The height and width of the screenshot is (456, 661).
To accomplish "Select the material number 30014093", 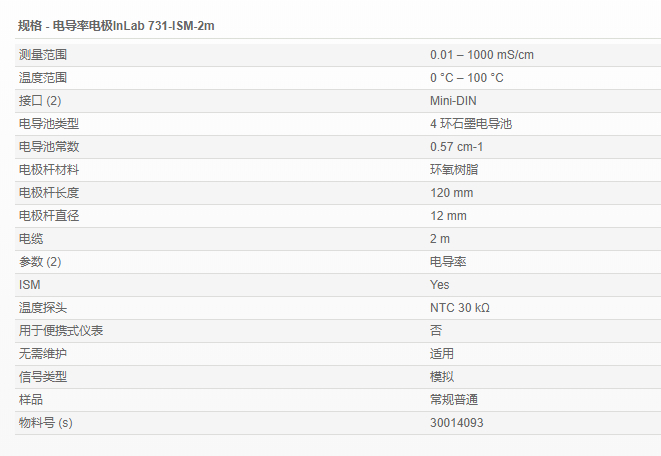I will tap(457, 423).
